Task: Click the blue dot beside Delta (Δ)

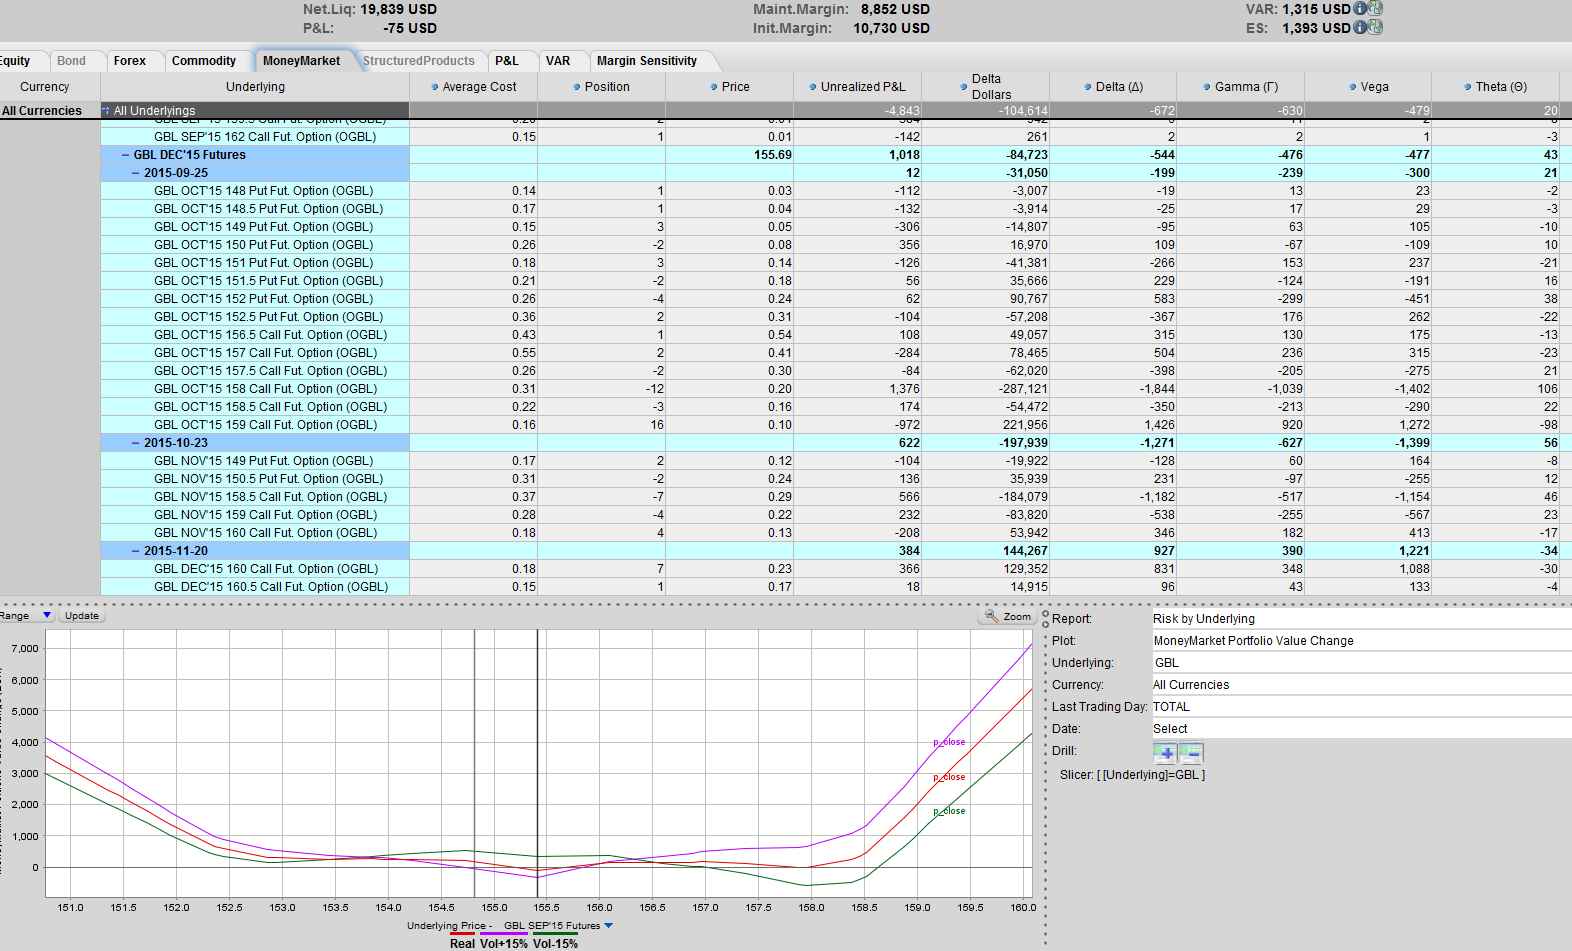Action: coord(1087,87)
